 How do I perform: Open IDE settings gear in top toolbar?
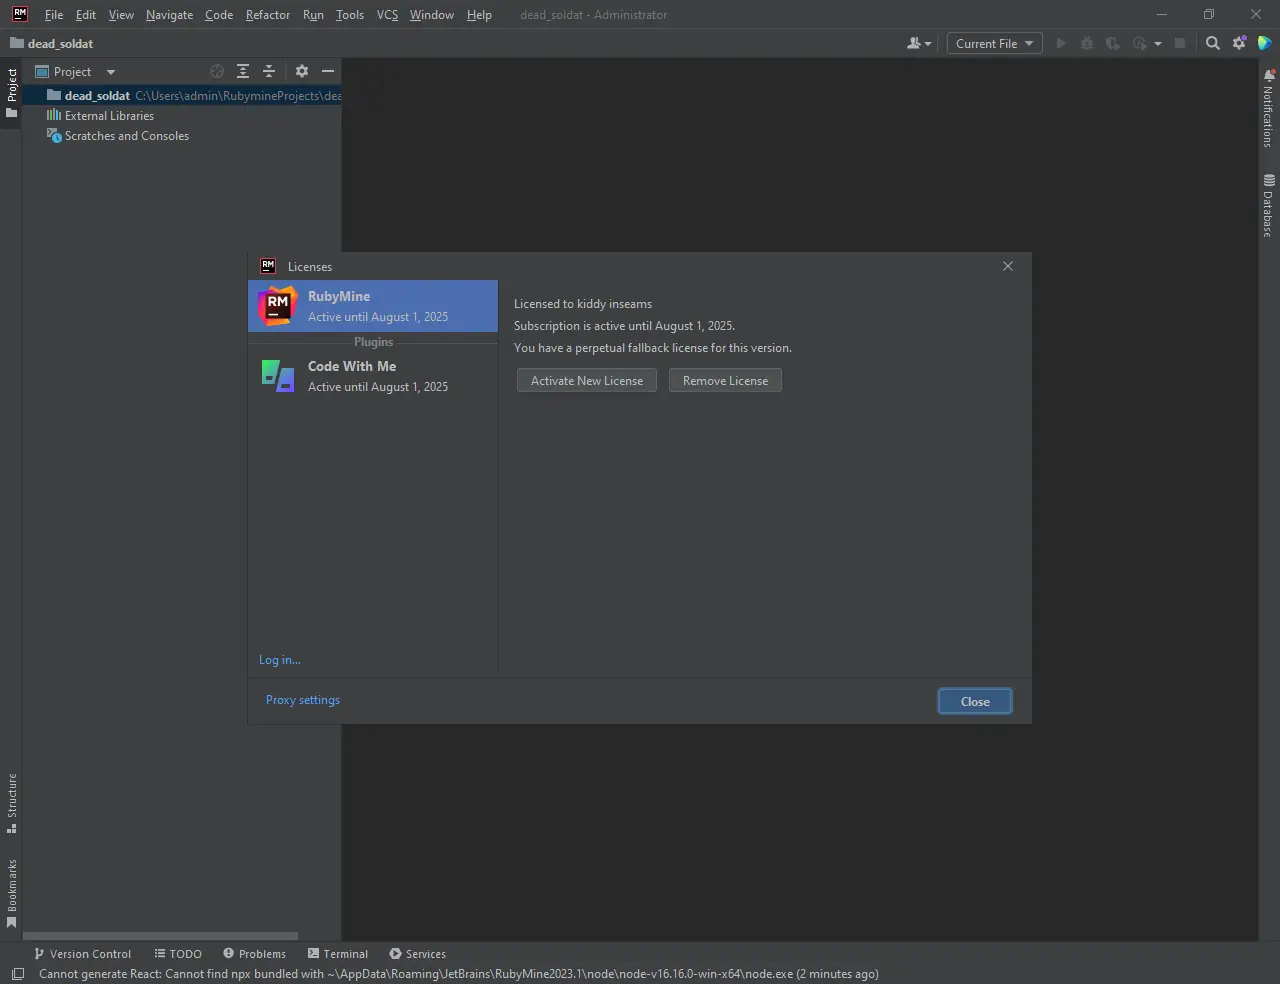click(1240, 43)
